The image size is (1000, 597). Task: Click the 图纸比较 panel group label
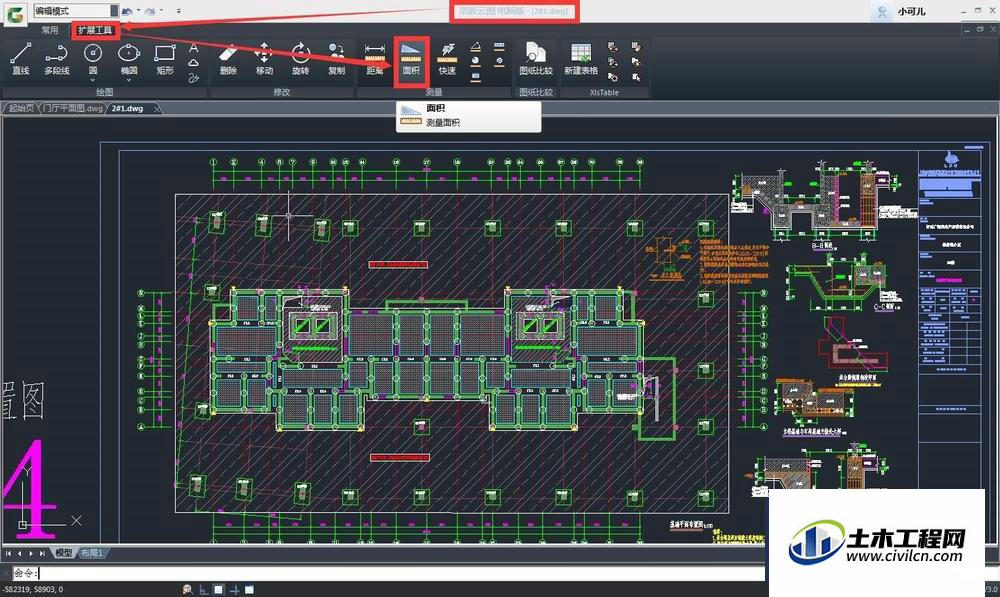pyautogui.click(x=536, y=92)
